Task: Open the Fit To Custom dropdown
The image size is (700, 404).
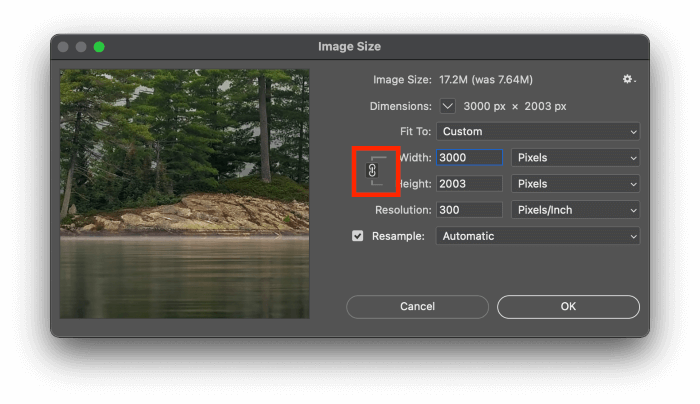Action: (x=538, y=131)
